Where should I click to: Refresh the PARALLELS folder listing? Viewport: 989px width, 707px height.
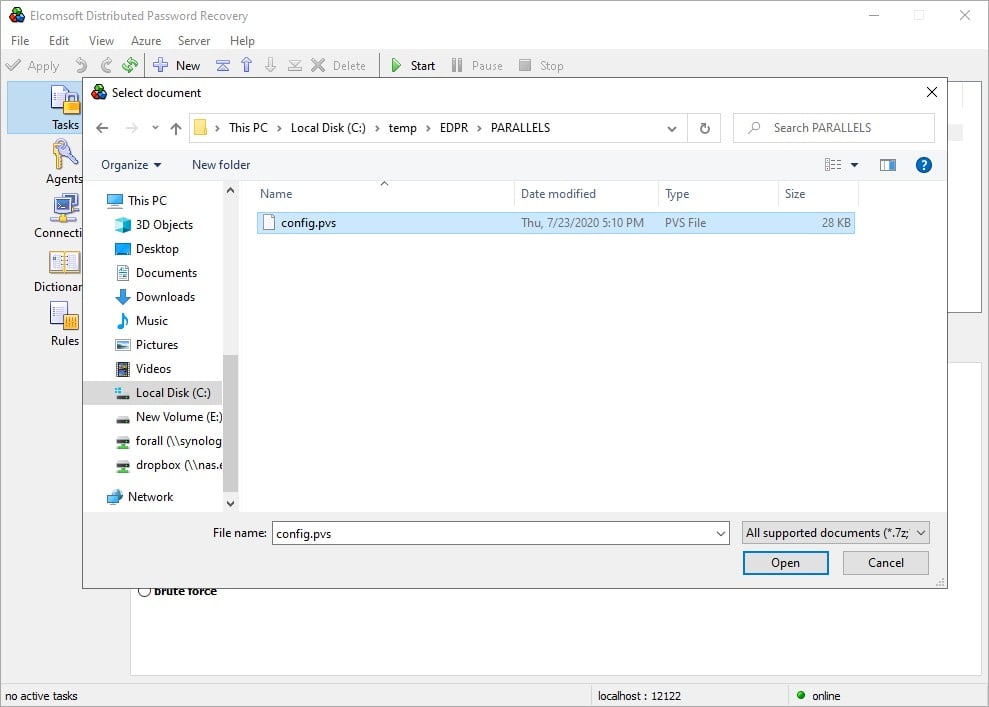click(705, 128)
